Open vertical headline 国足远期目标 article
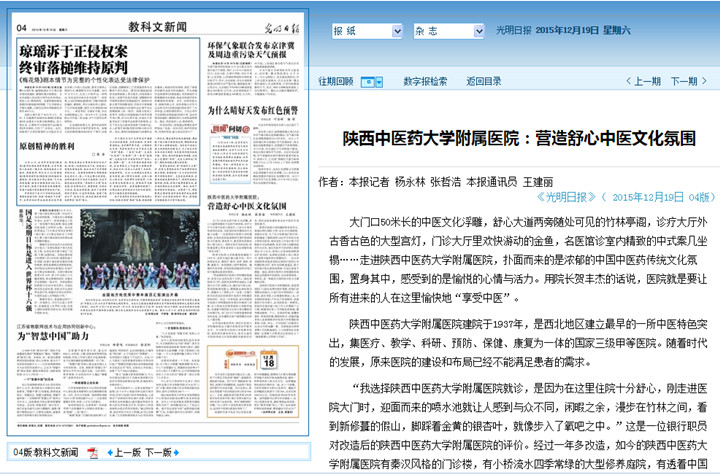The width and height of the screenshot is (720, 474). tap(29, 260)
